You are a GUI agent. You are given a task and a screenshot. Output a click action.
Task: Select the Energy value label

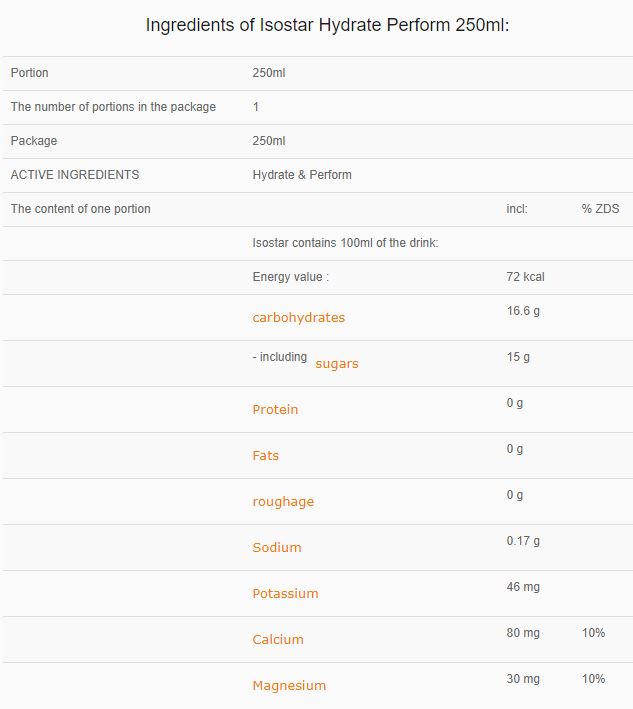click(291, 277)
